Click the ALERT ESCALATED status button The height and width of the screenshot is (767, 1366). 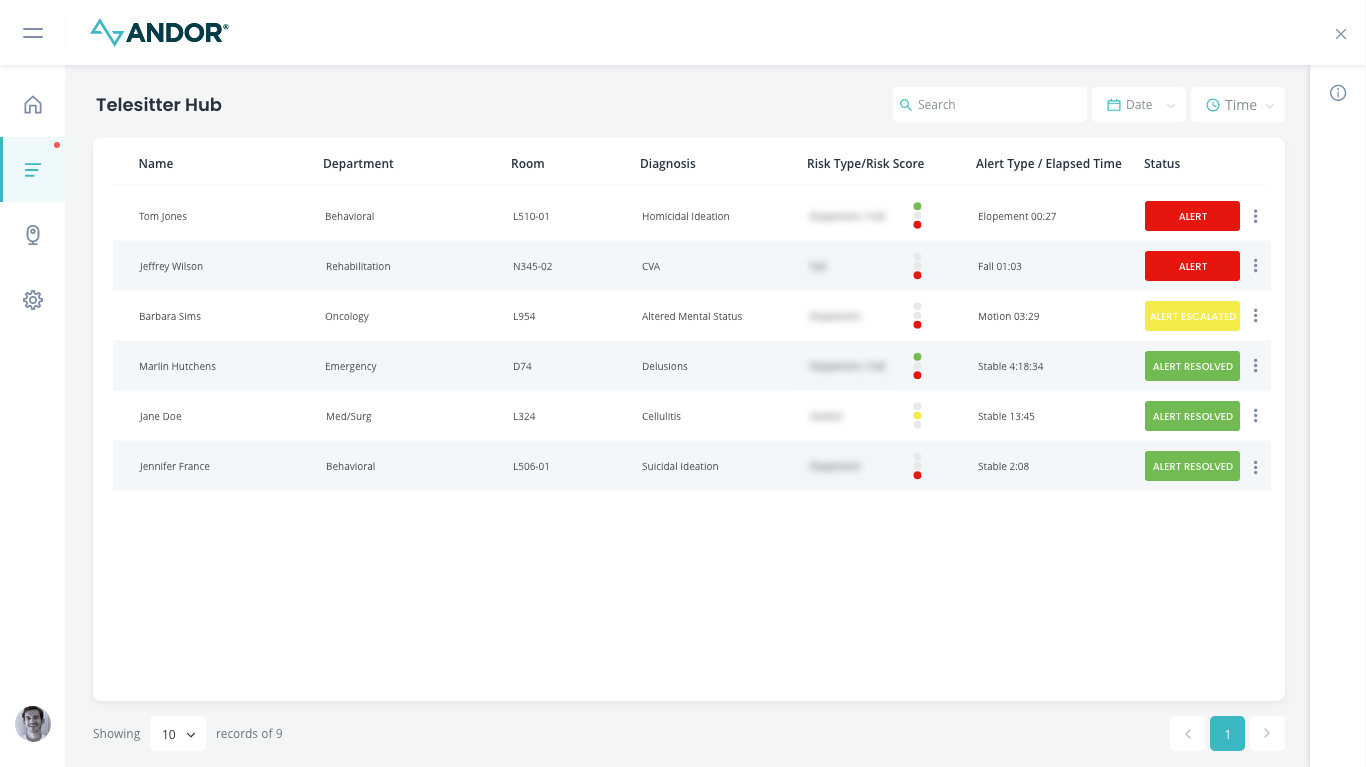pos(1192,316)
